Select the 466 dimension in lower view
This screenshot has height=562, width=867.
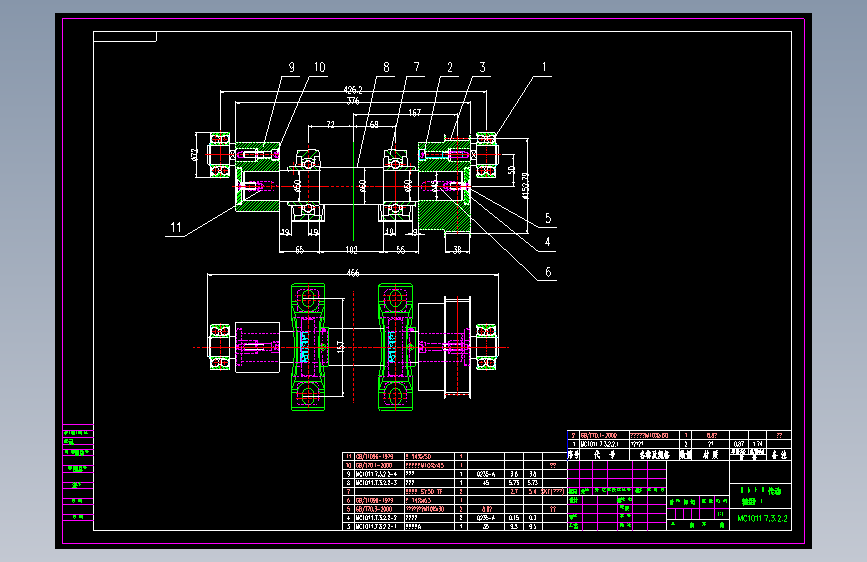point(353,273)
